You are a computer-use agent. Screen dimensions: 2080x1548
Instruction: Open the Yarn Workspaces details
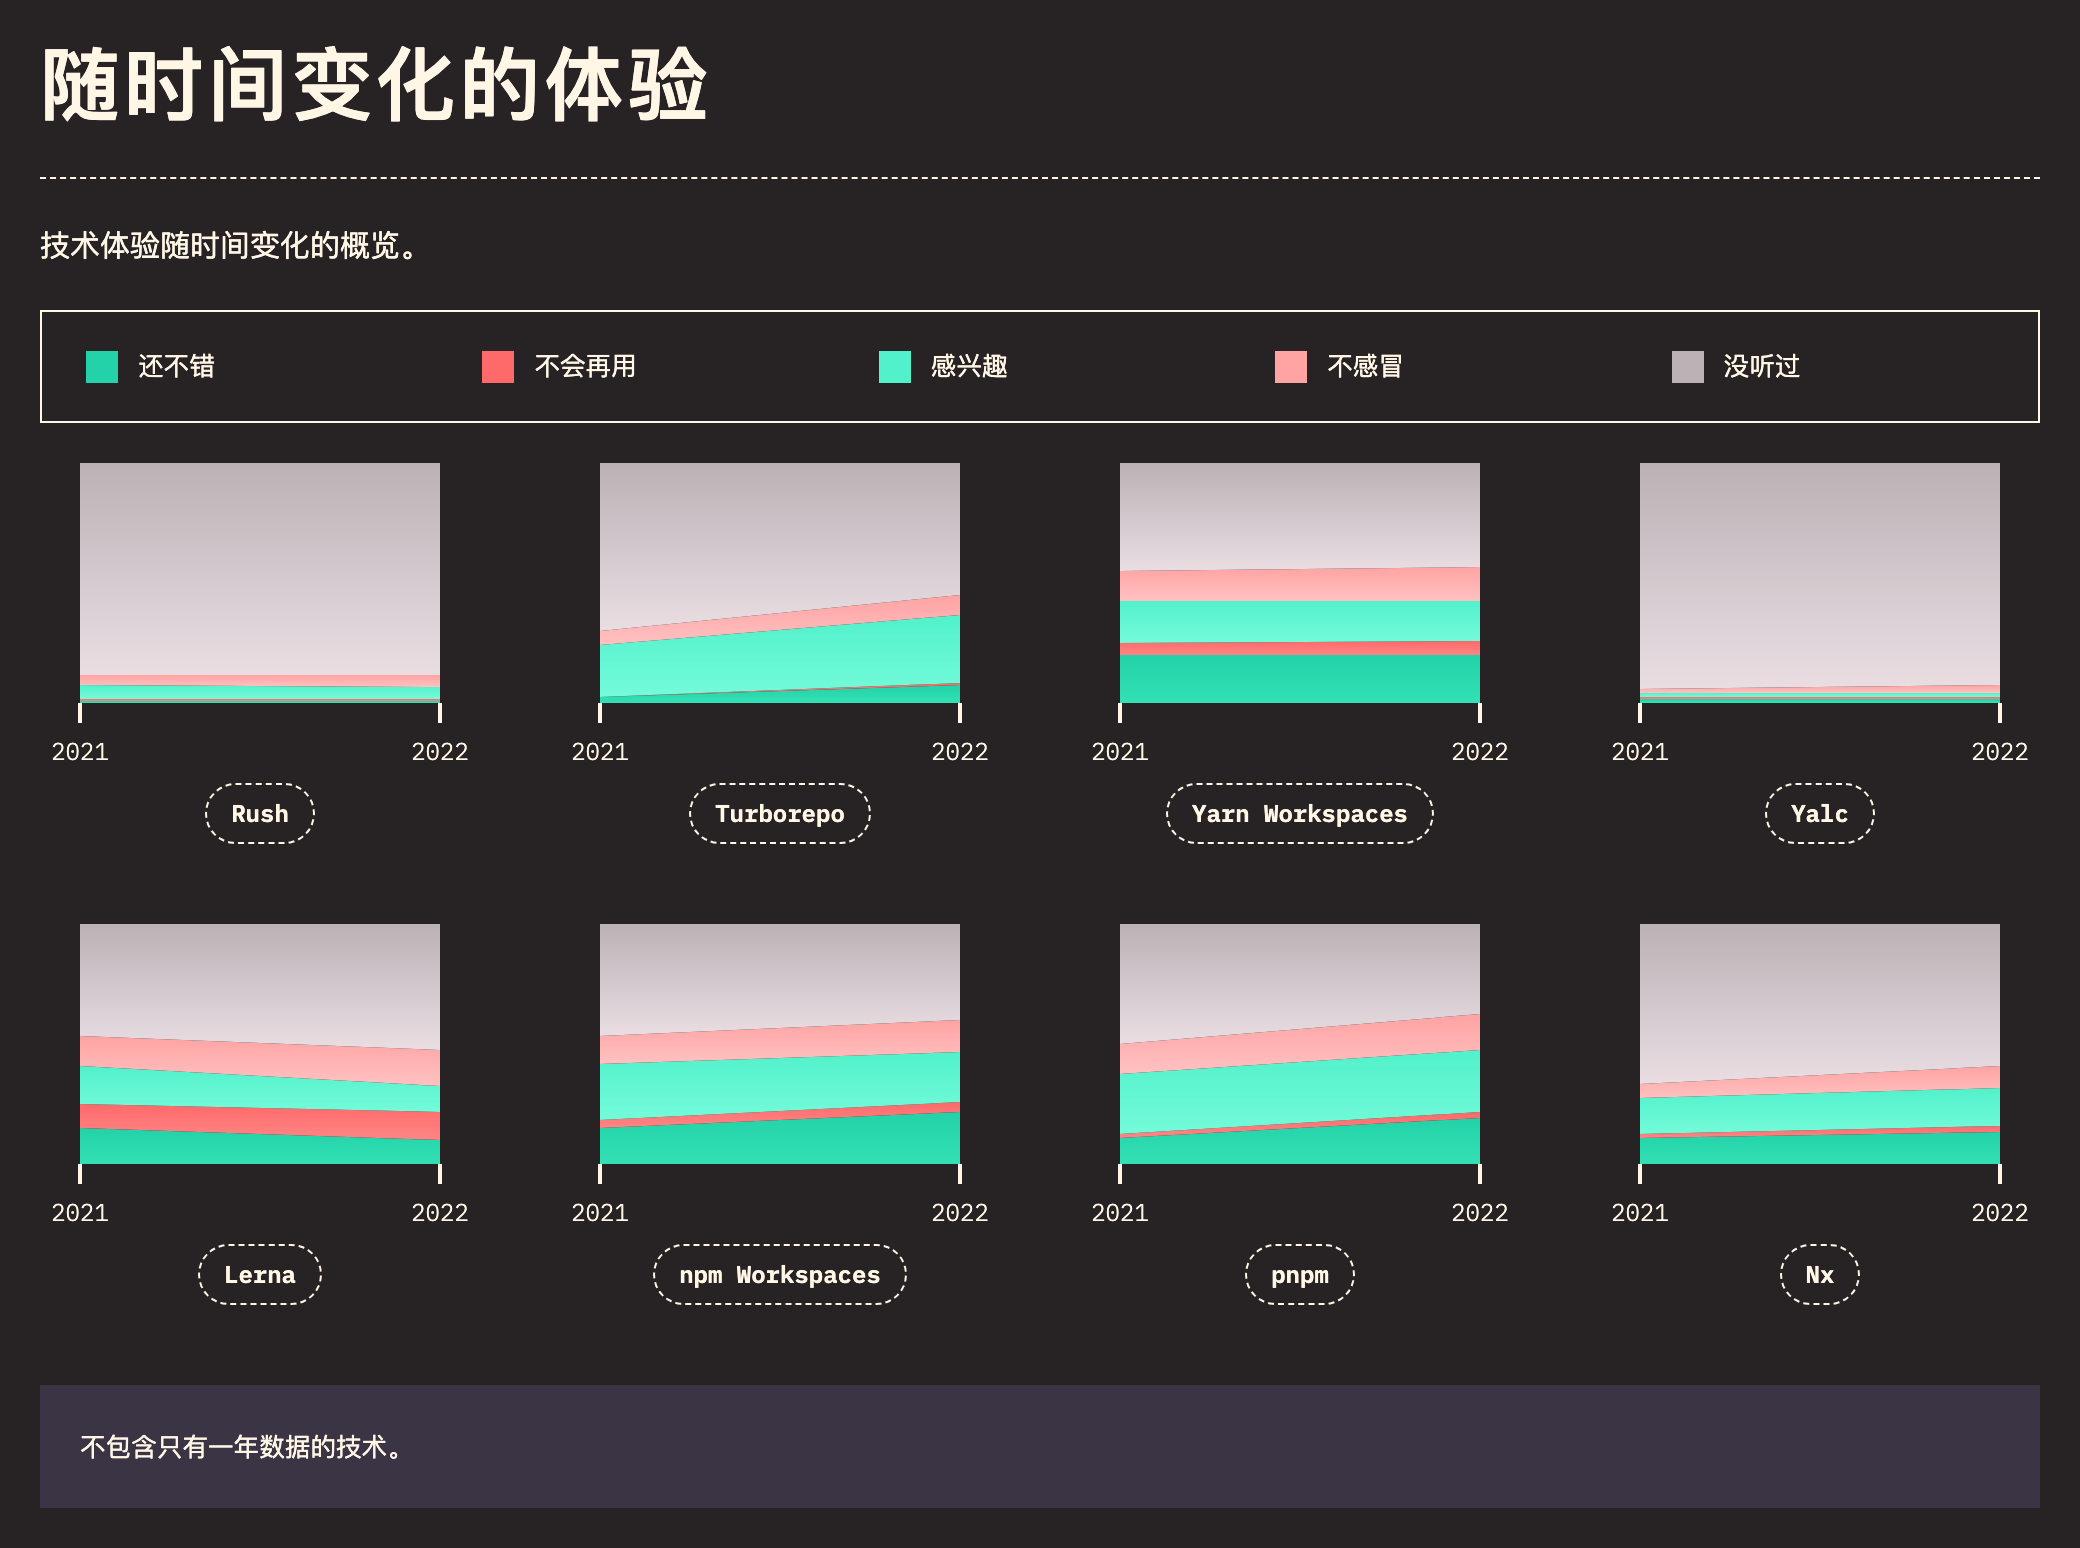1299,813
